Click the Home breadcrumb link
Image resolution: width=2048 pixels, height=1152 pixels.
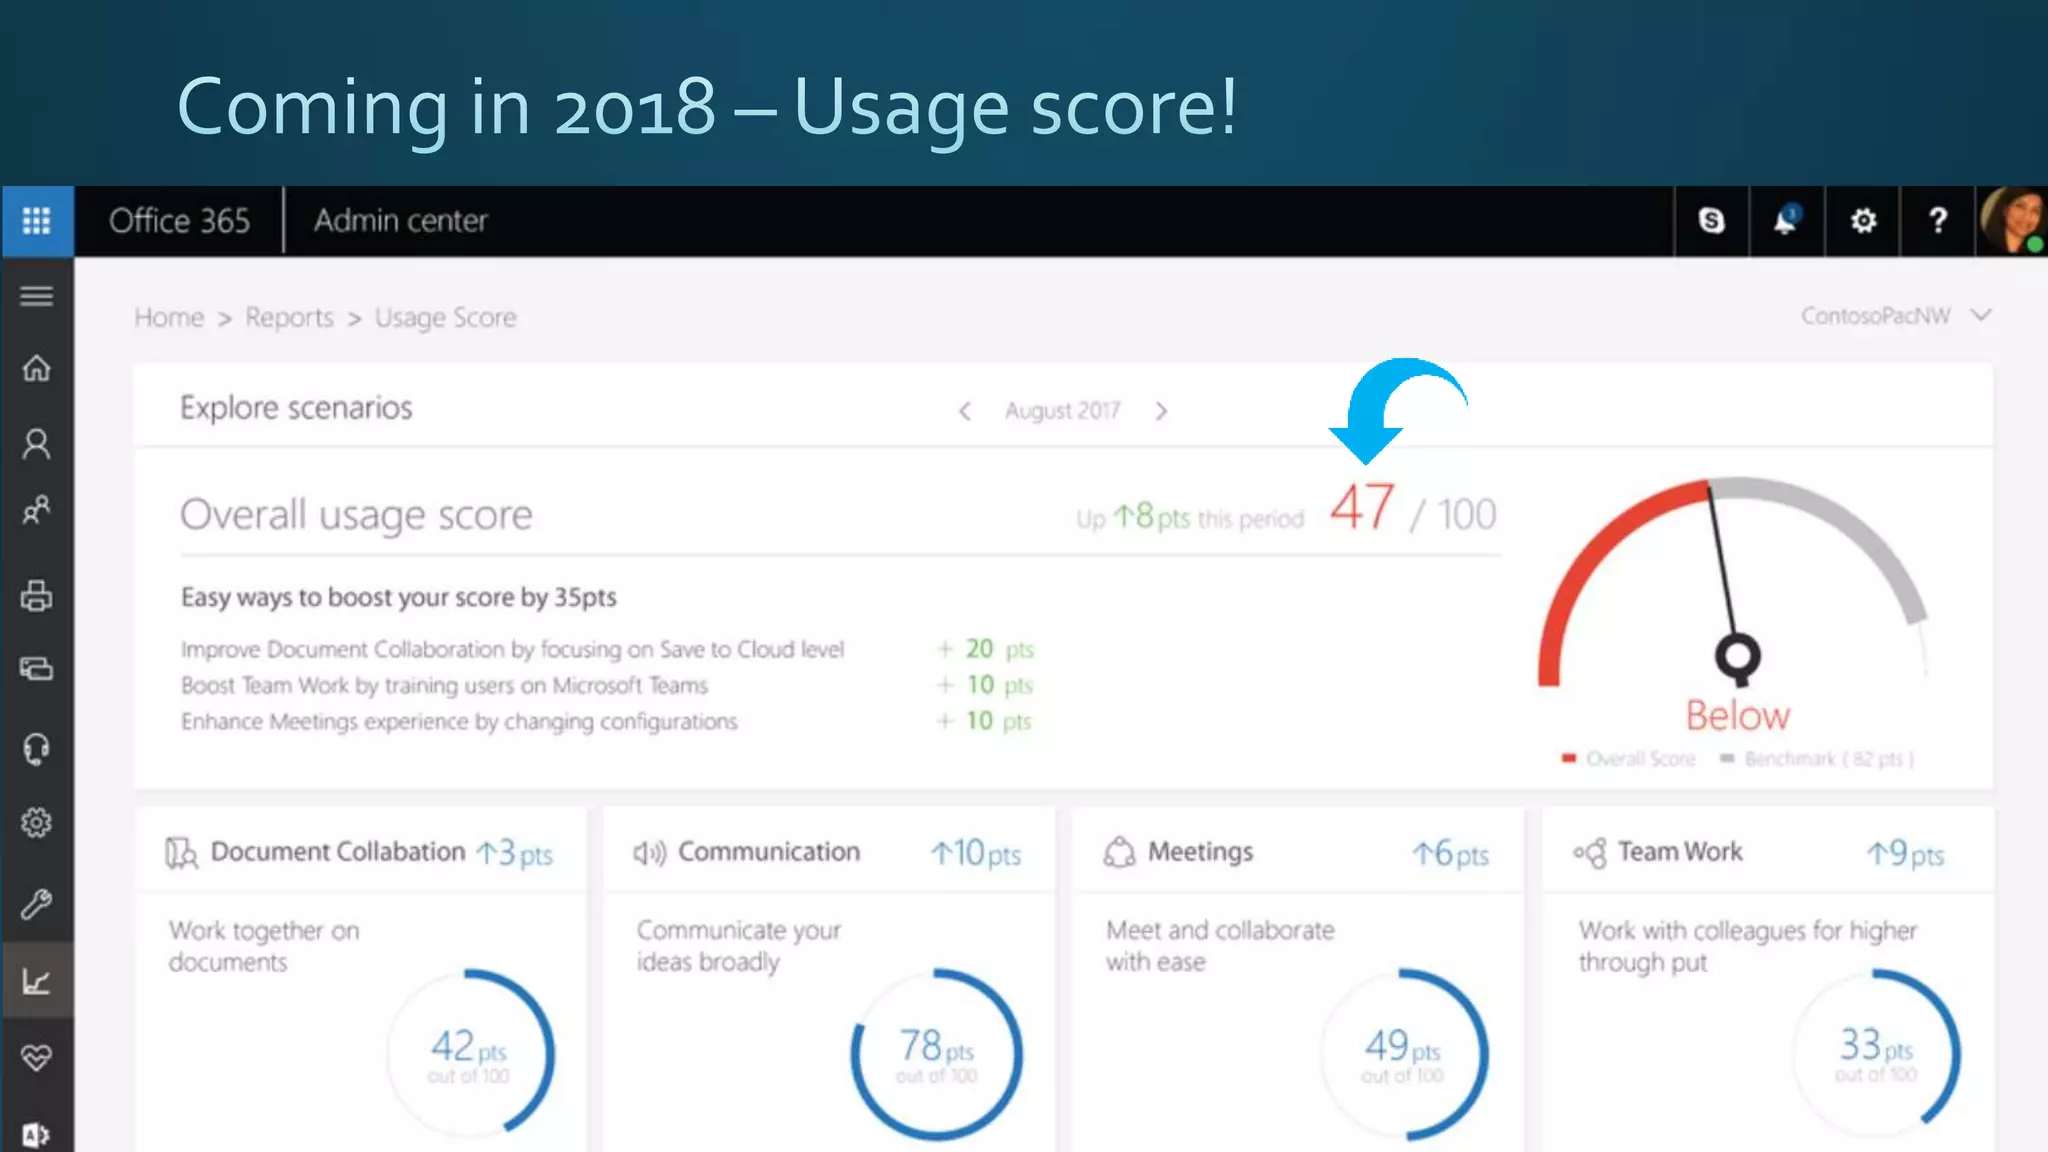point(169,317)
